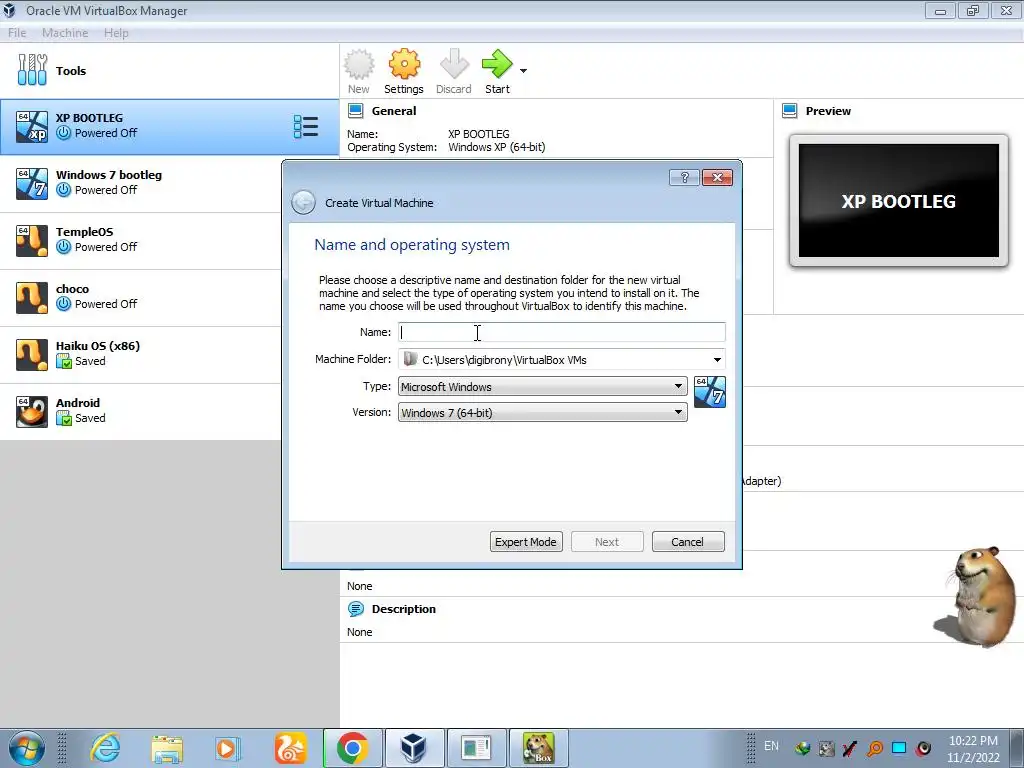Viewport: 1024px width, 768px height.
Task: Open XP BOOTLEG machine menu list icon
Action: (x=306, y=127)
